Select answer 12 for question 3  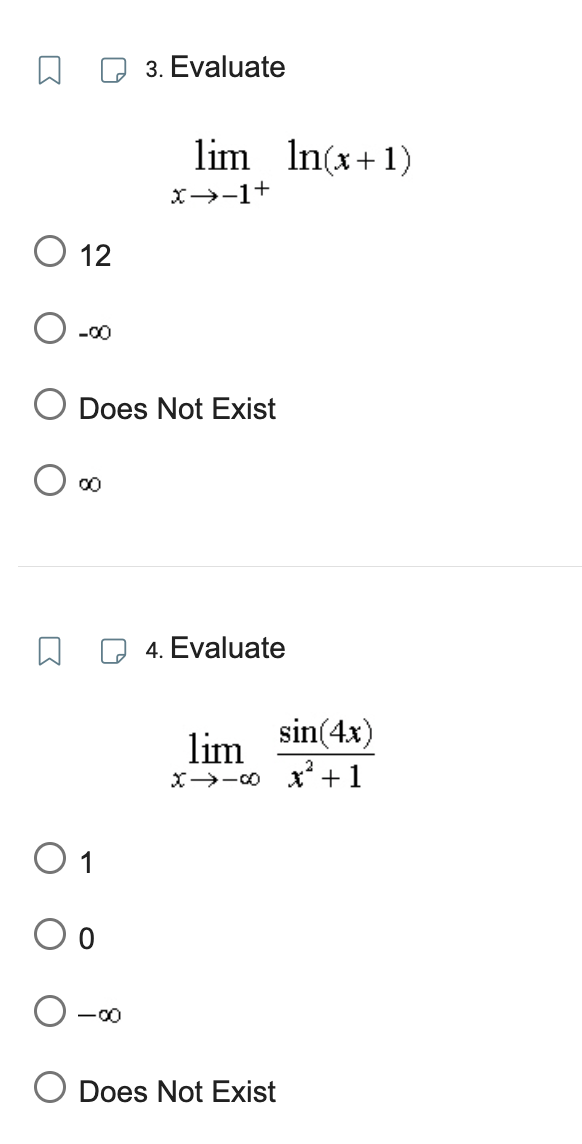point(48,253)
